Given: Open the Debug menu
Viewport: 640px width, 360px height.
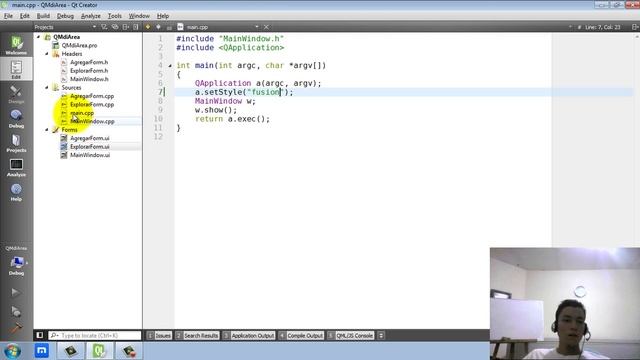Looking at the screenshot, I should 65,16.
